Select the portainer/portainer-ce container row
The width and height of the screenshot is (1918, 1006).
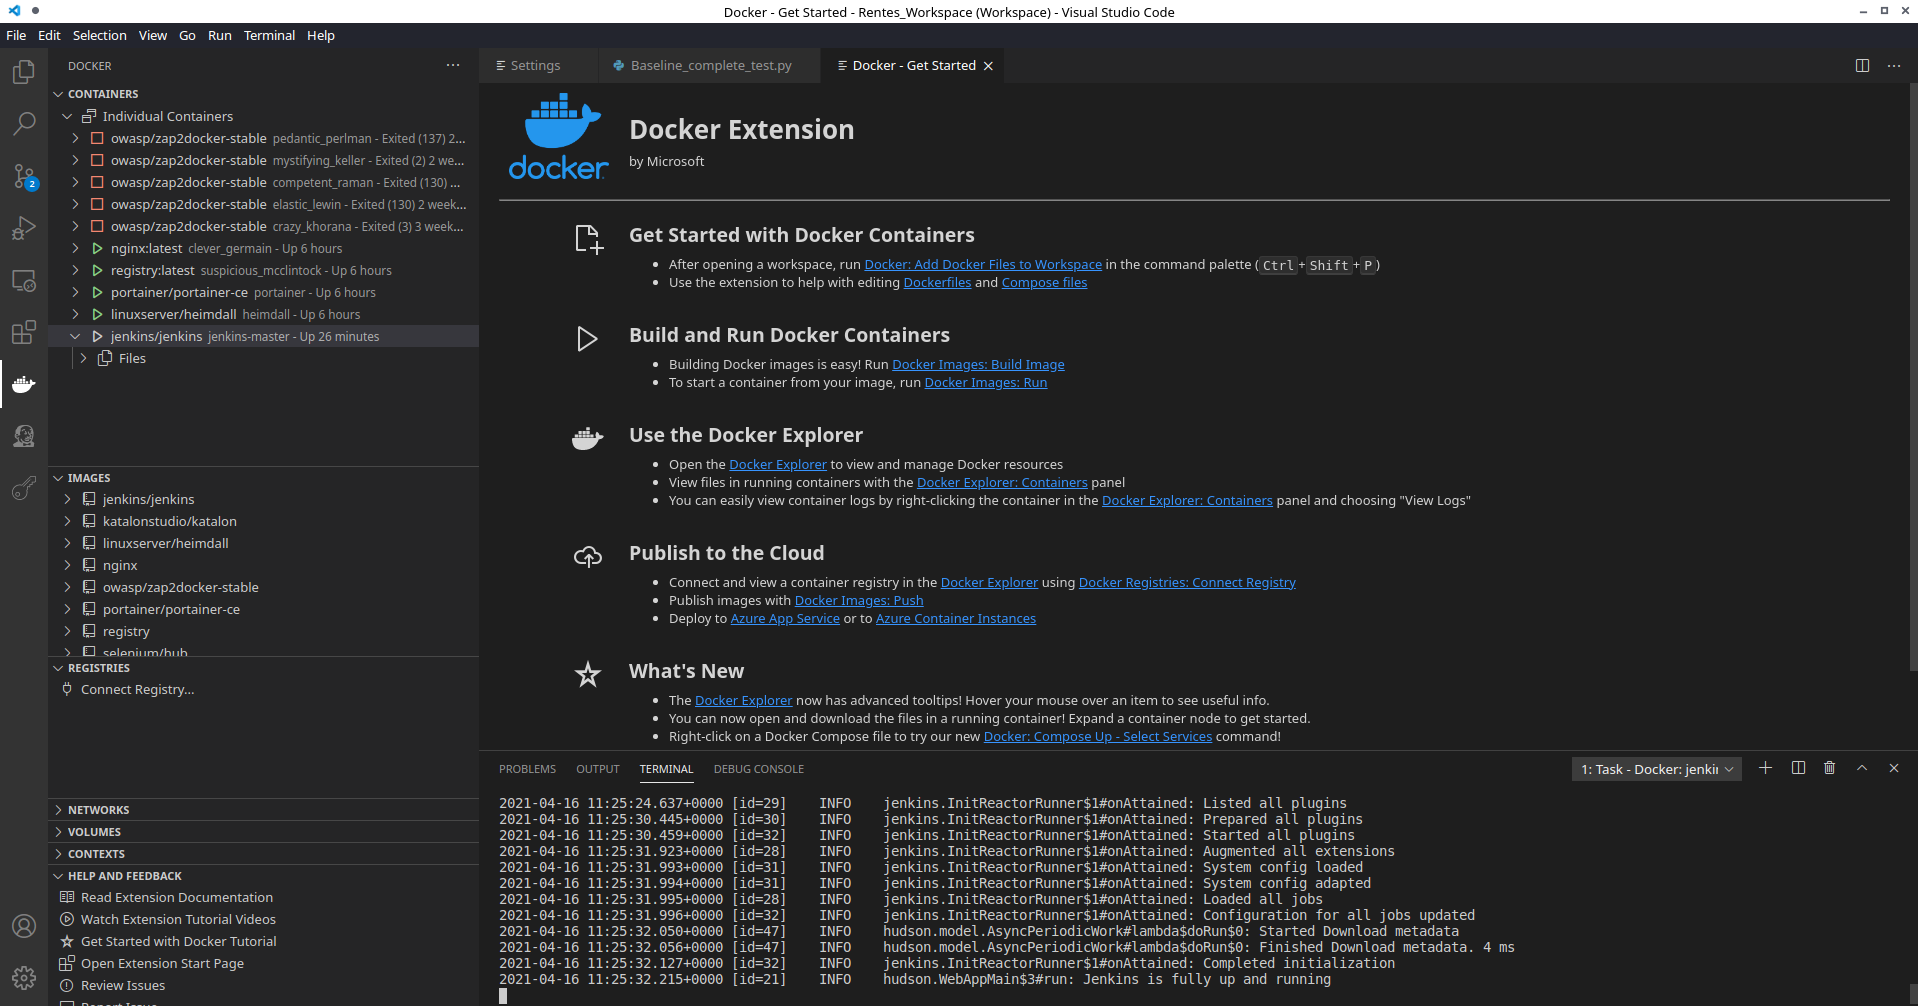pos(264,292)
